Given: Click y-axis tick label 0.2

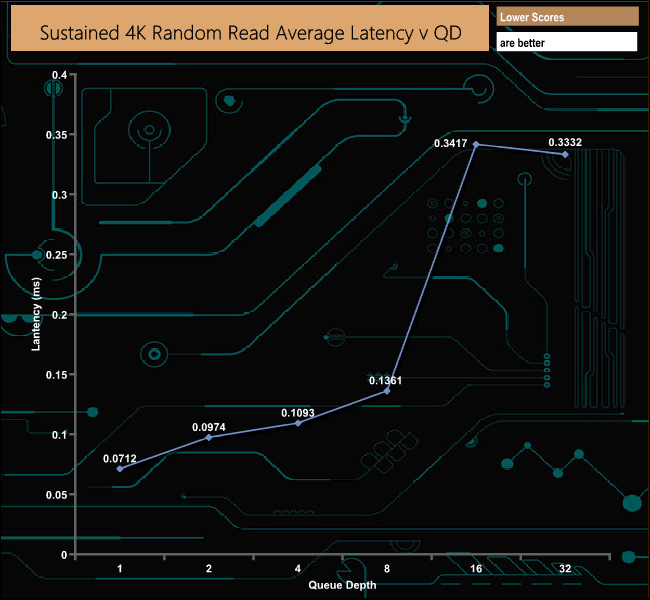Looking at the screenshot, I should tap(59, 315).
